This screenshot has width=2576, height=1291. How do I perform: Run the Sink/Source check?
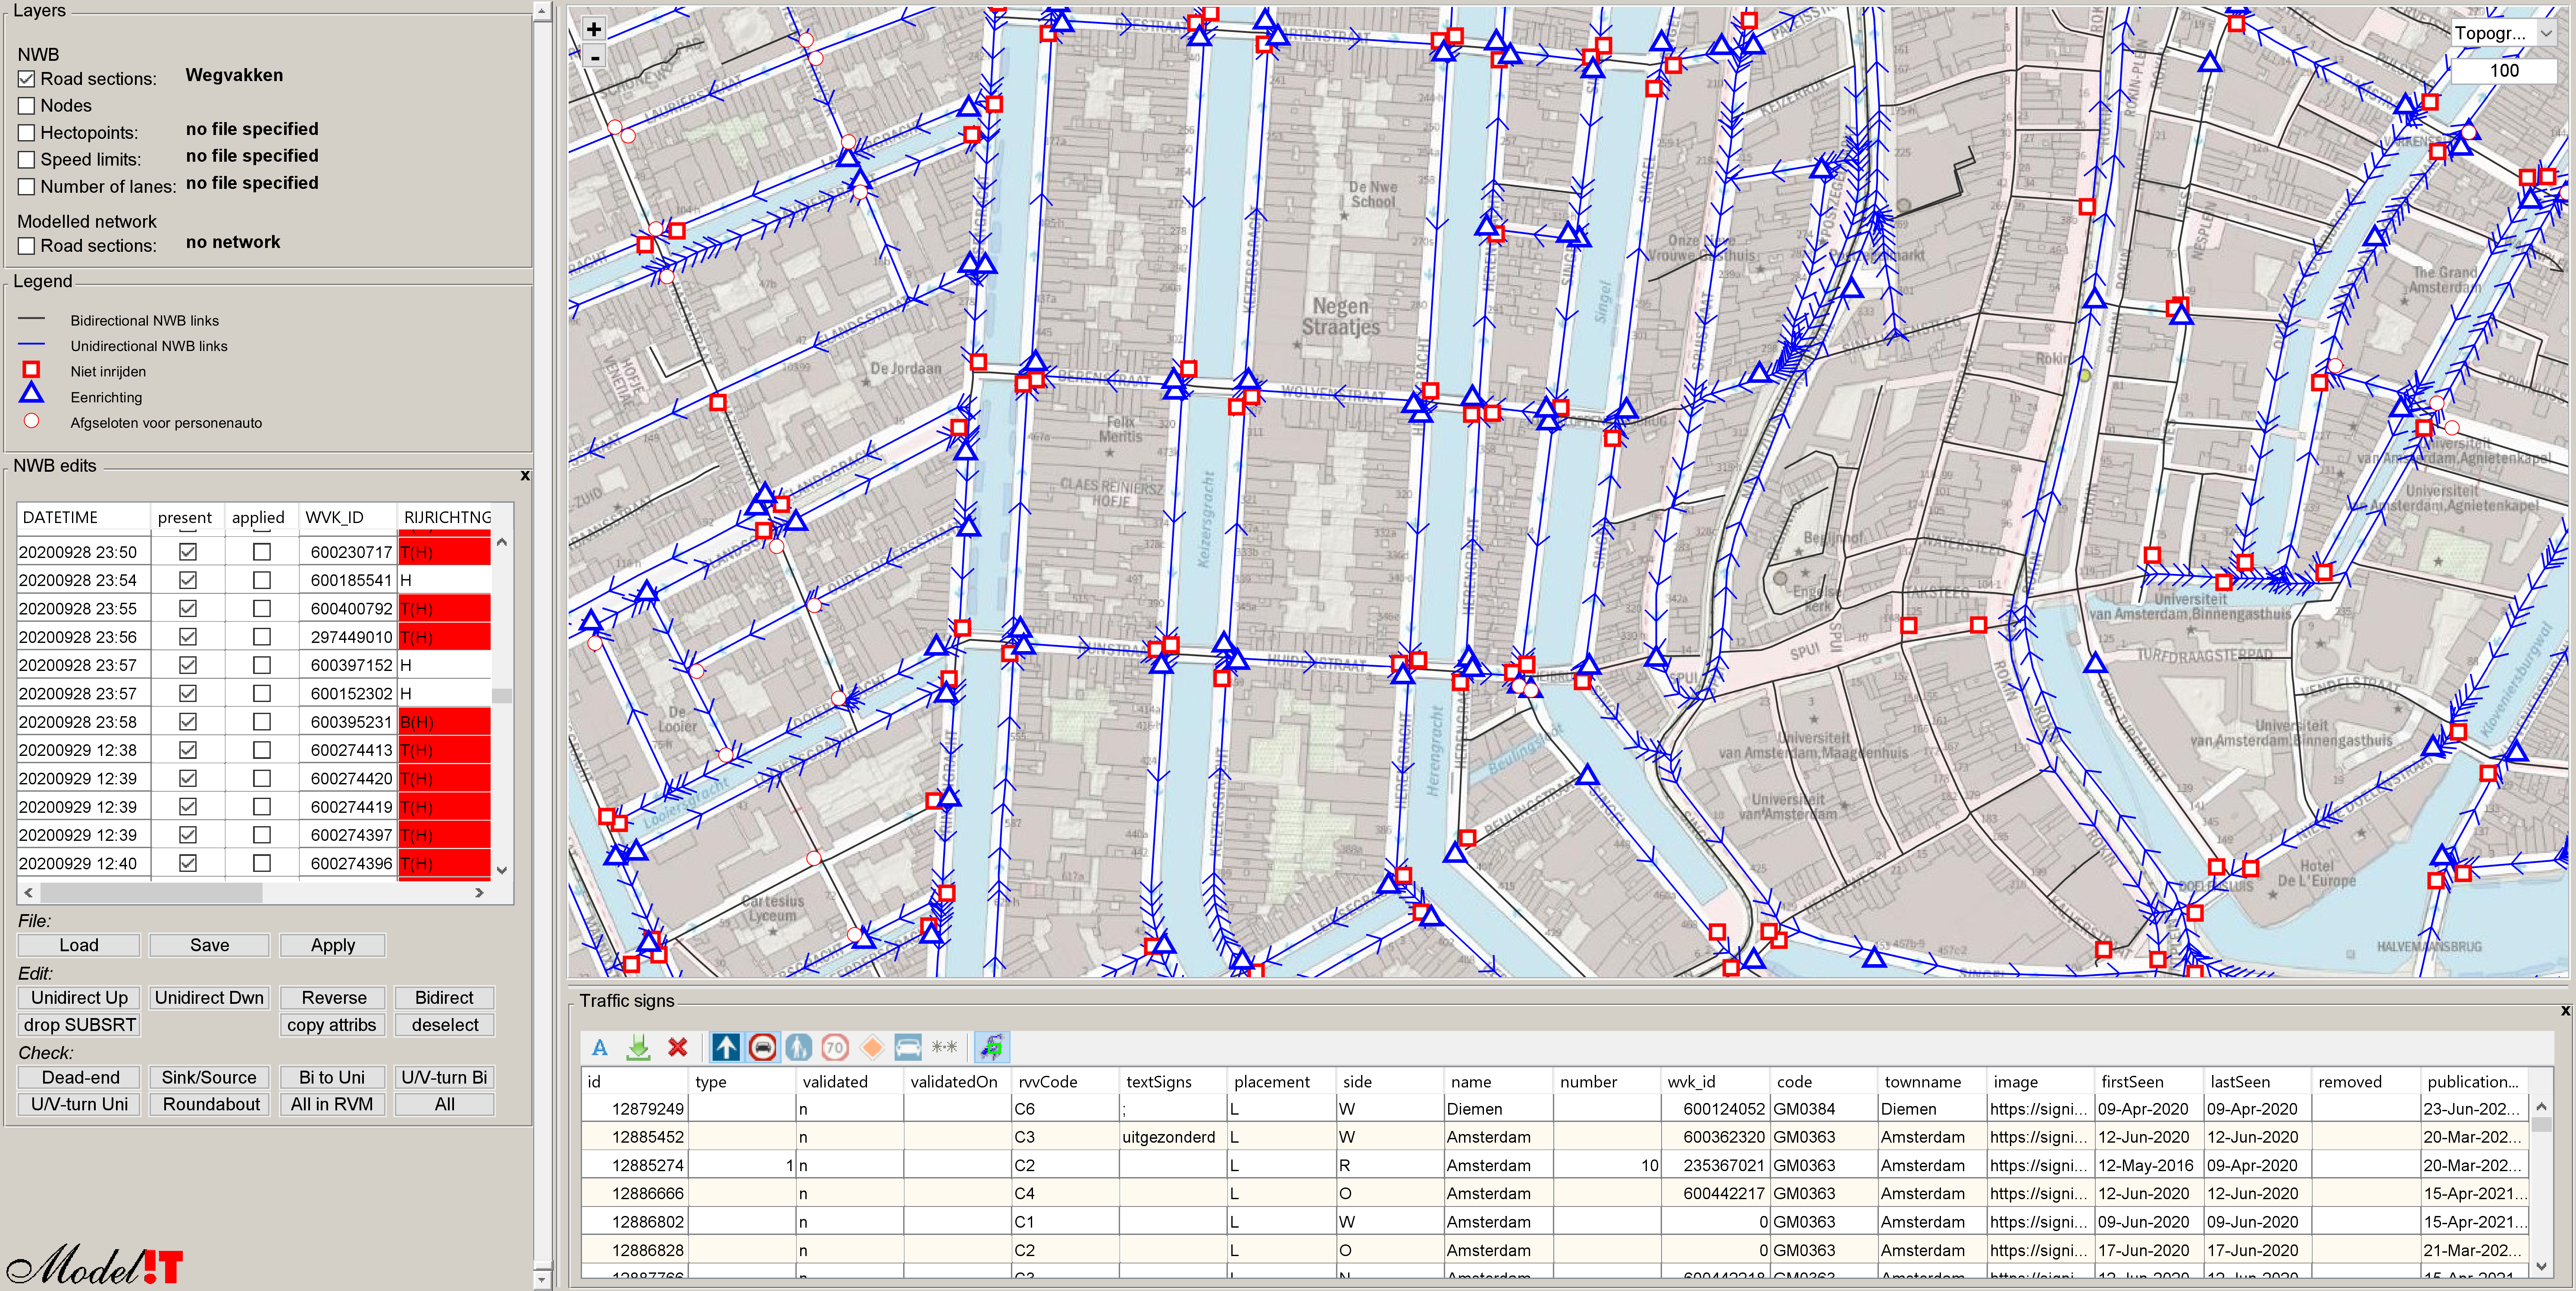(x=209, y=1077)
